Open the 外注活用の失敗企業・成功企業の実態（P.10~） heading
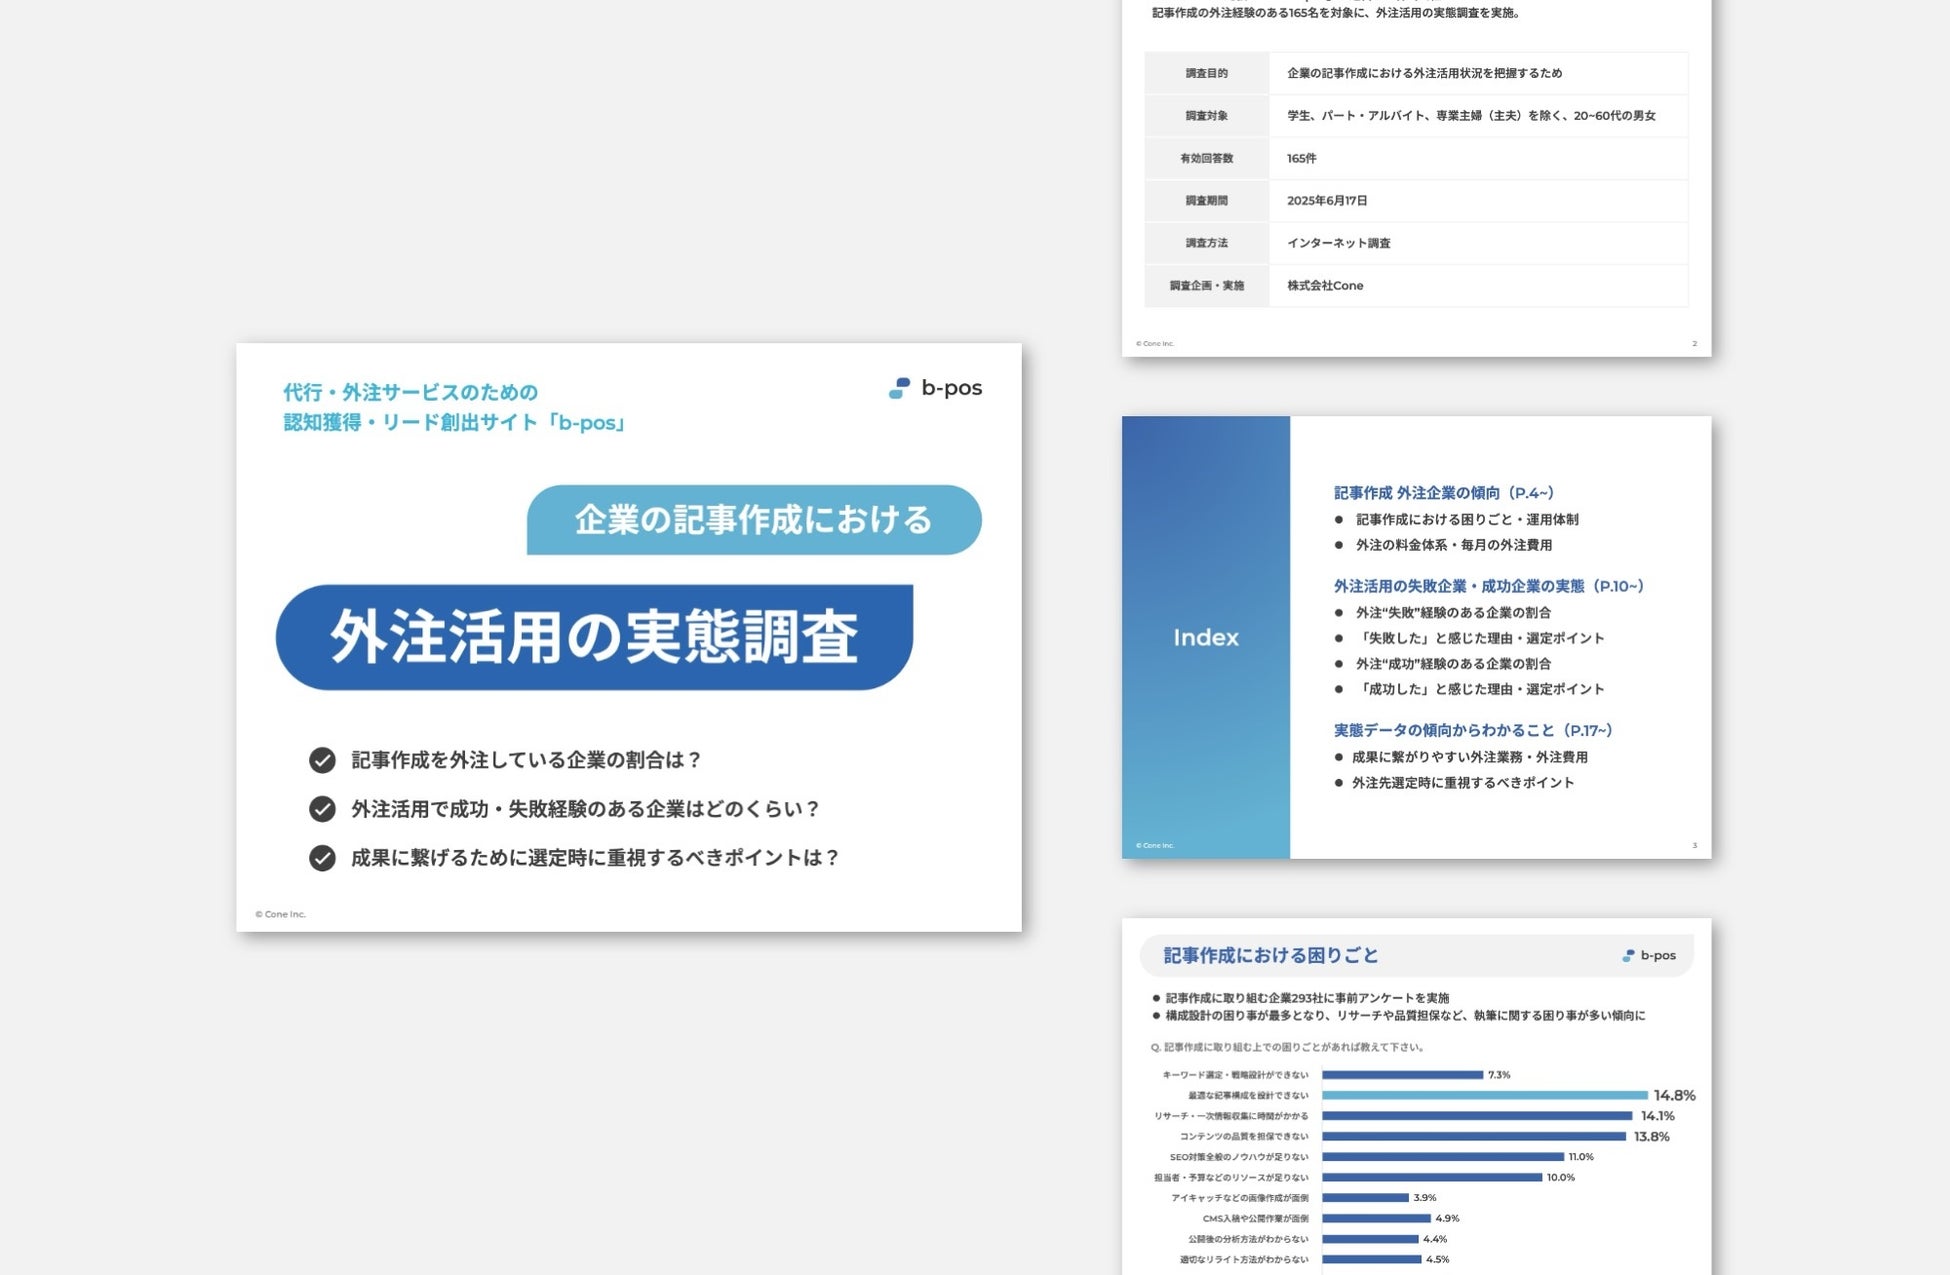 pos(1488,586)
